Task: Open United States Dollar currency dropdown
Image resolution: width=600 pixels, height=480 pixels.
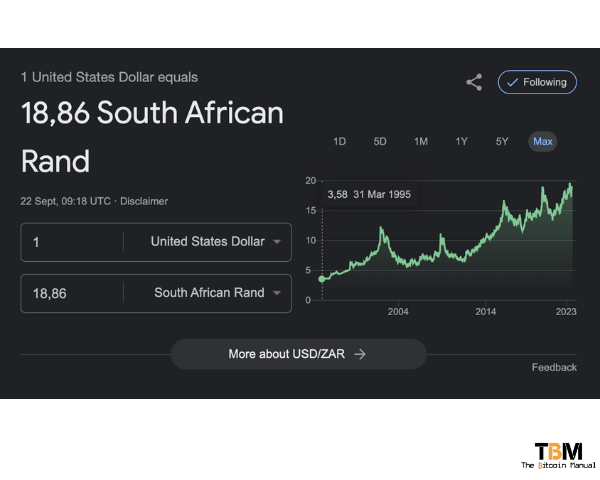Action: click(208, 242)
